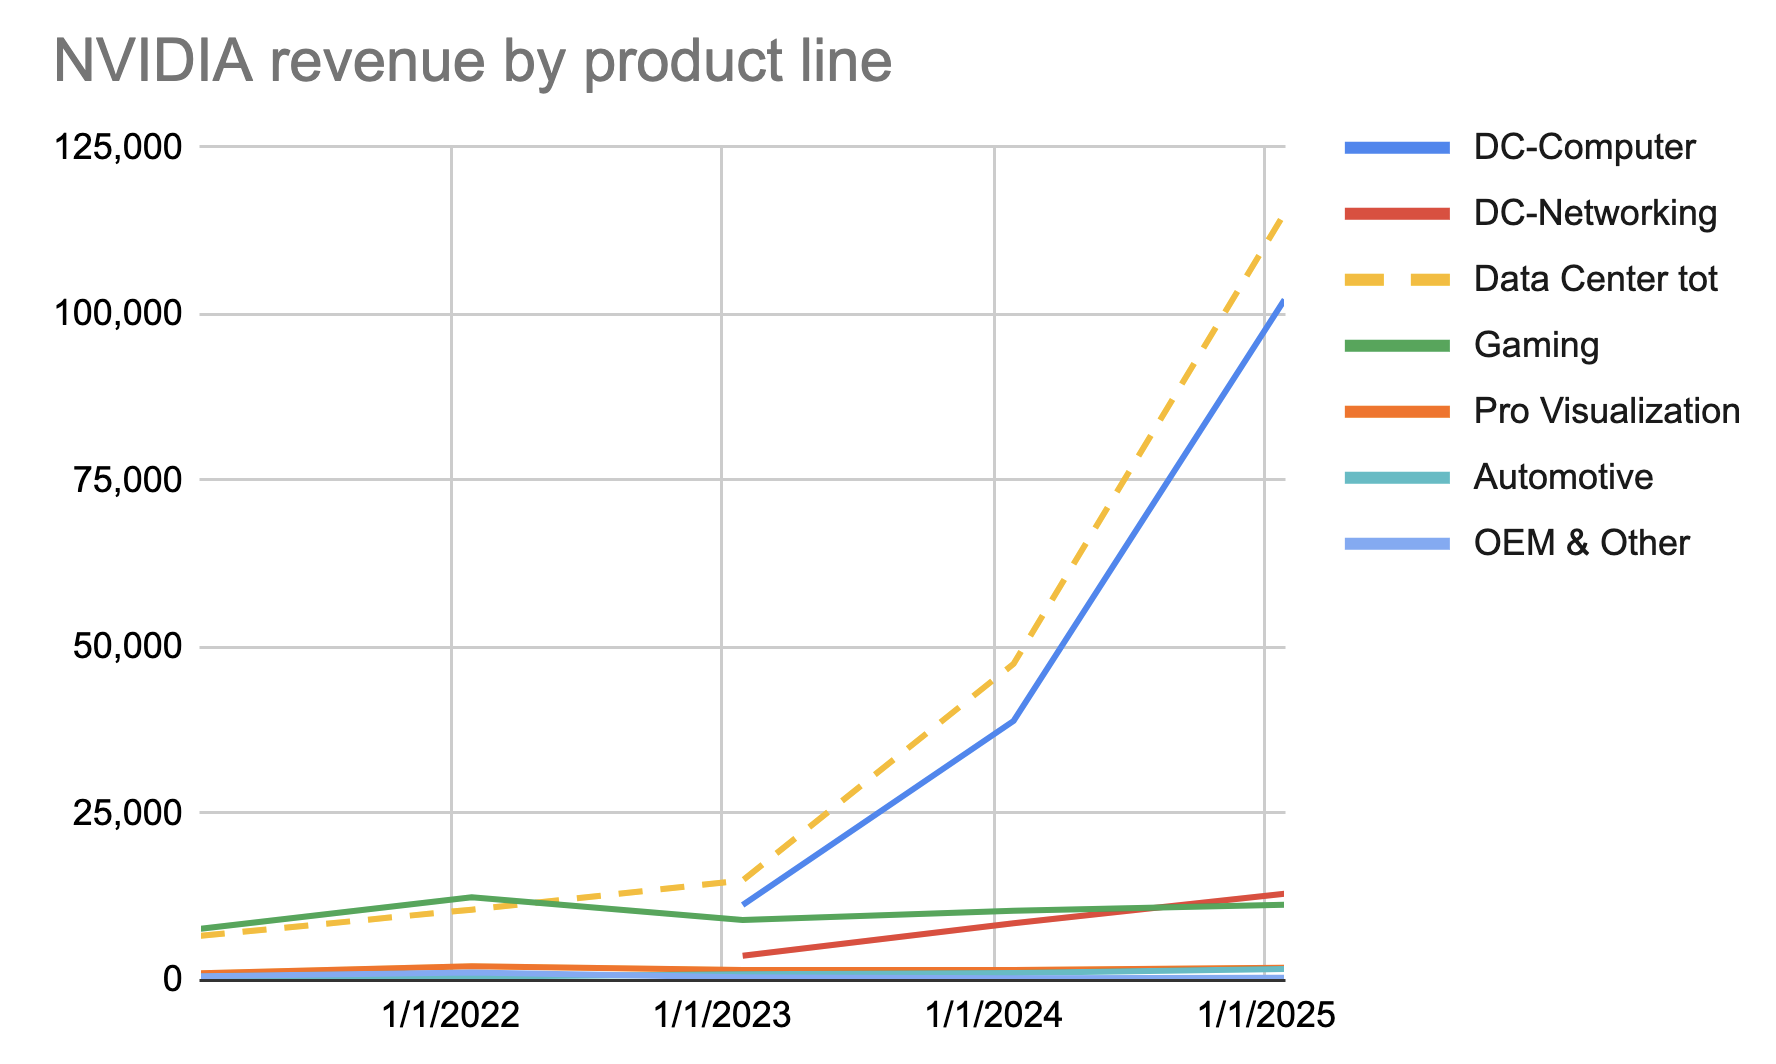Click the DC-Computer blue legend swatch
The image size is (1776, 1064).
[x=1396, y=147]
